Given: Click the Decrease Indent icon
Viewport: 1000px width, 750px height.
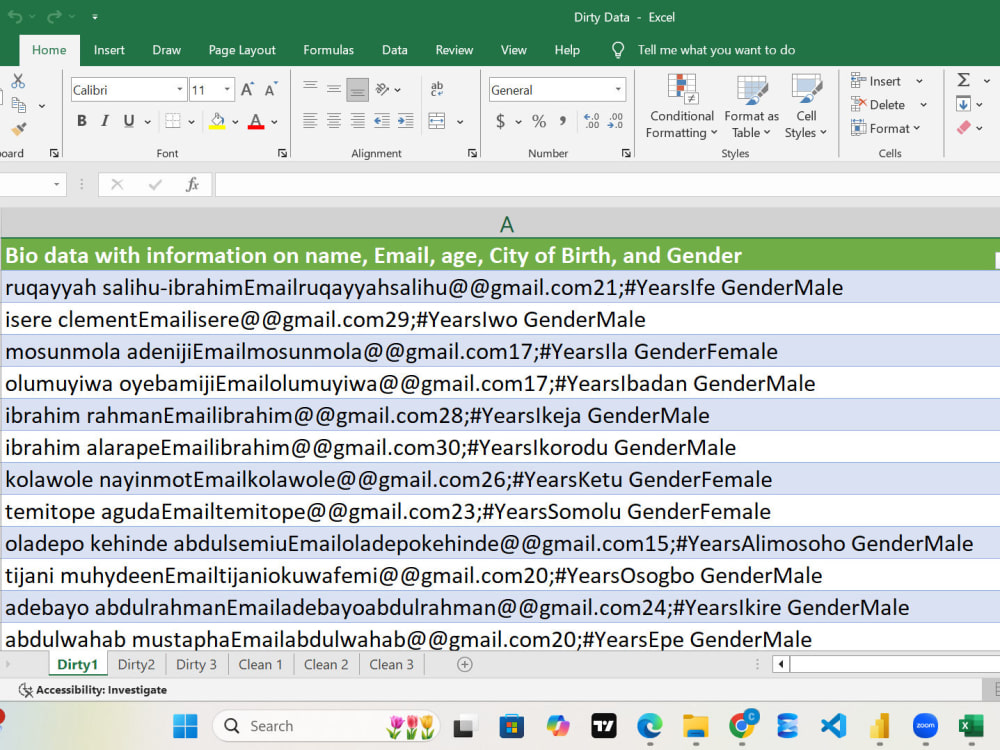Looking at the screenshot, I should pos(382,121).
